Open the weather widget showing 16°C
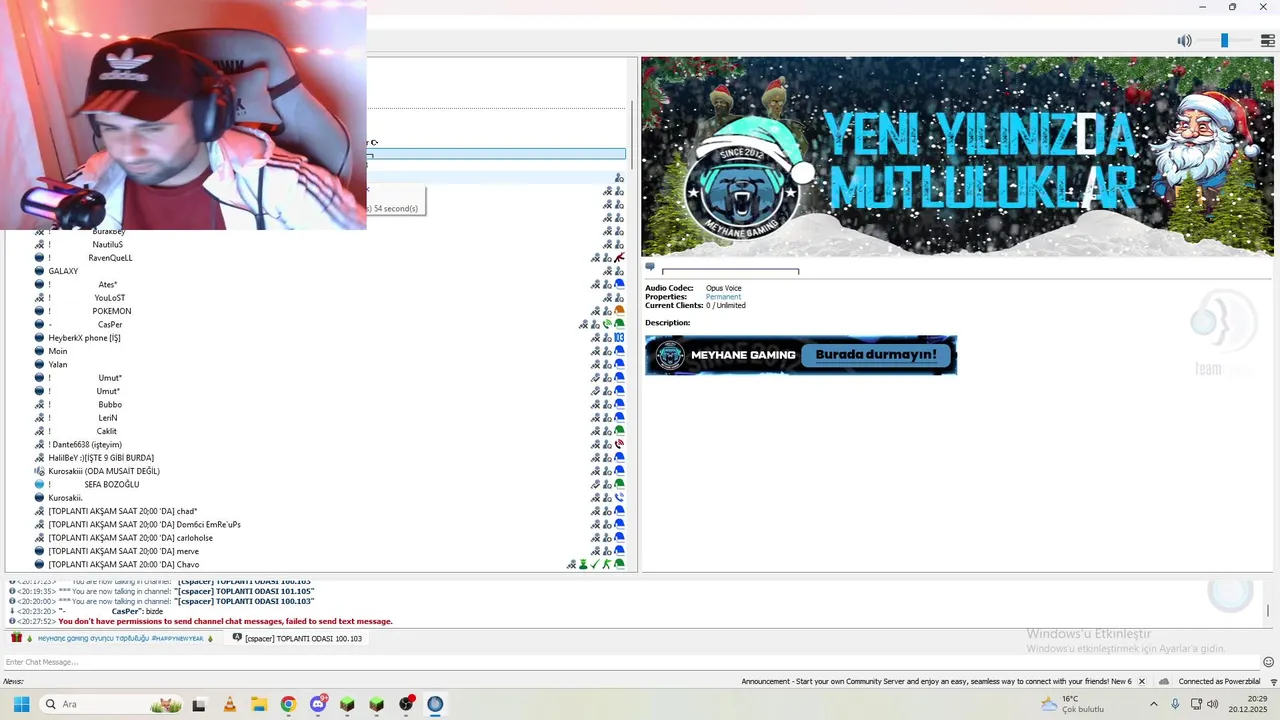The height and width of the screenshot is (720, 1280). click(x=1073, y=704)
